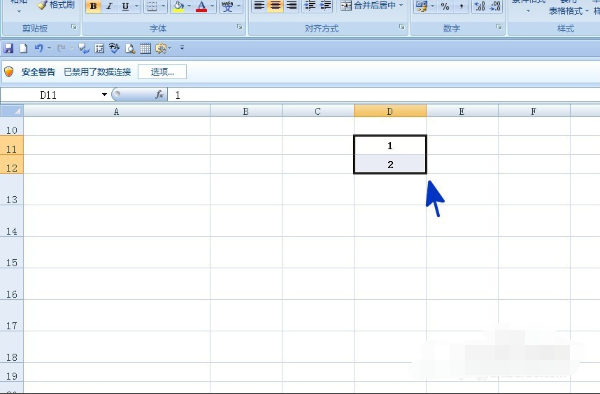Toggle center alignment
The image size is (600, 394).
click(275, 5)
